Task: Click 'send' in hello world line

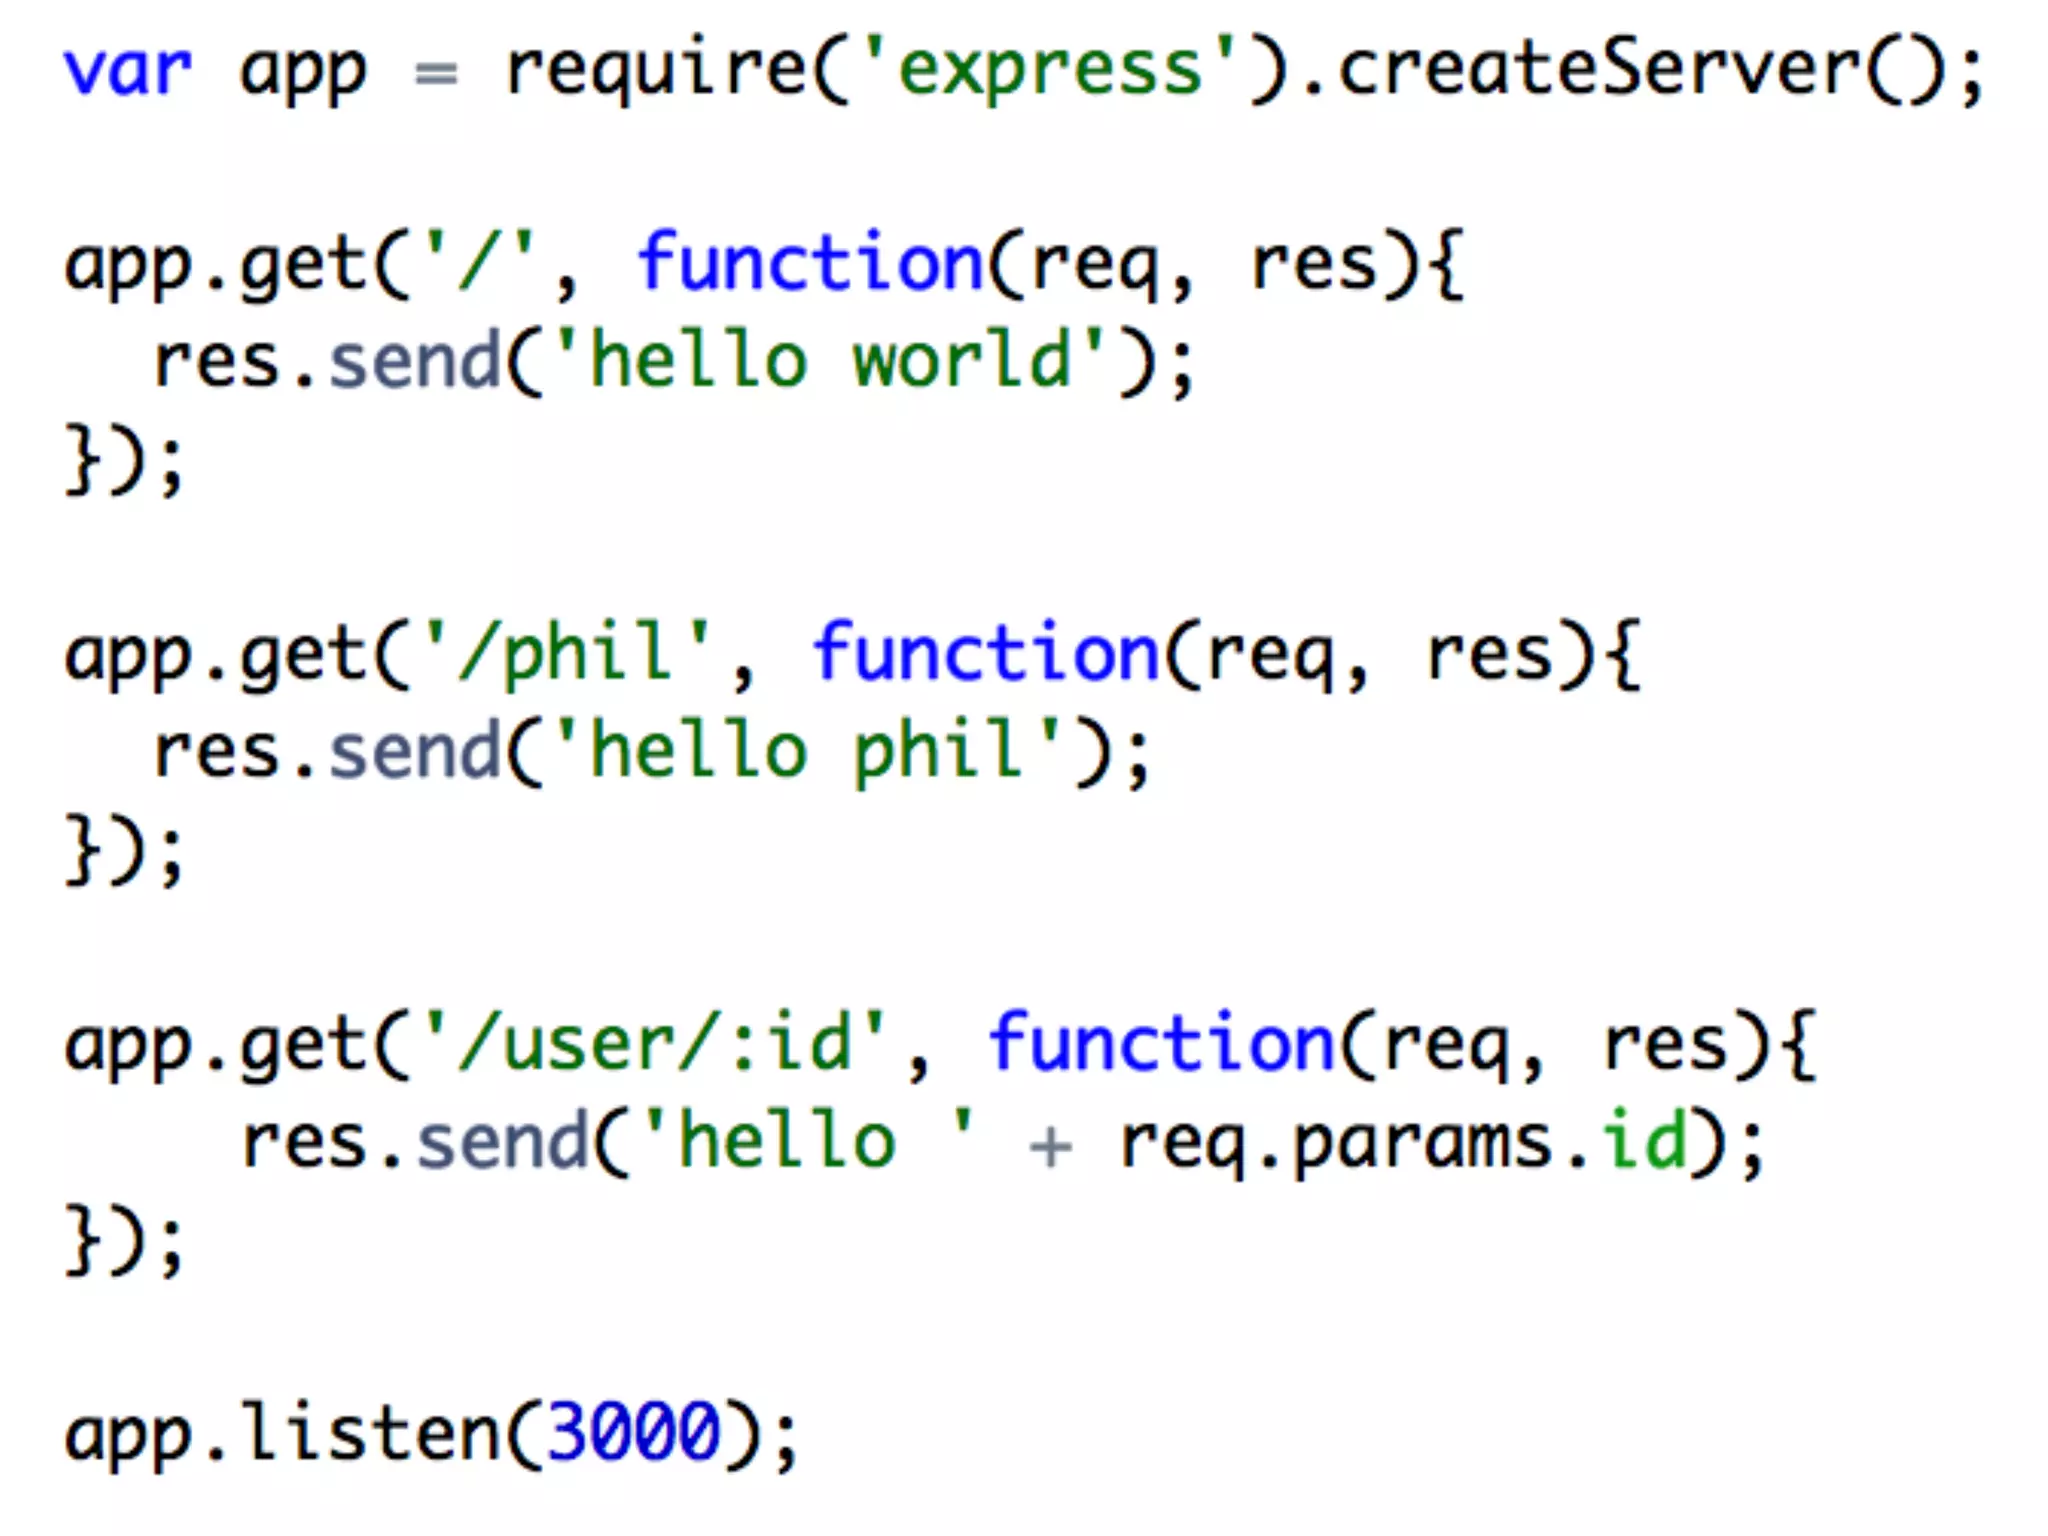Action: pyautogui.click(x=414, y=362)
